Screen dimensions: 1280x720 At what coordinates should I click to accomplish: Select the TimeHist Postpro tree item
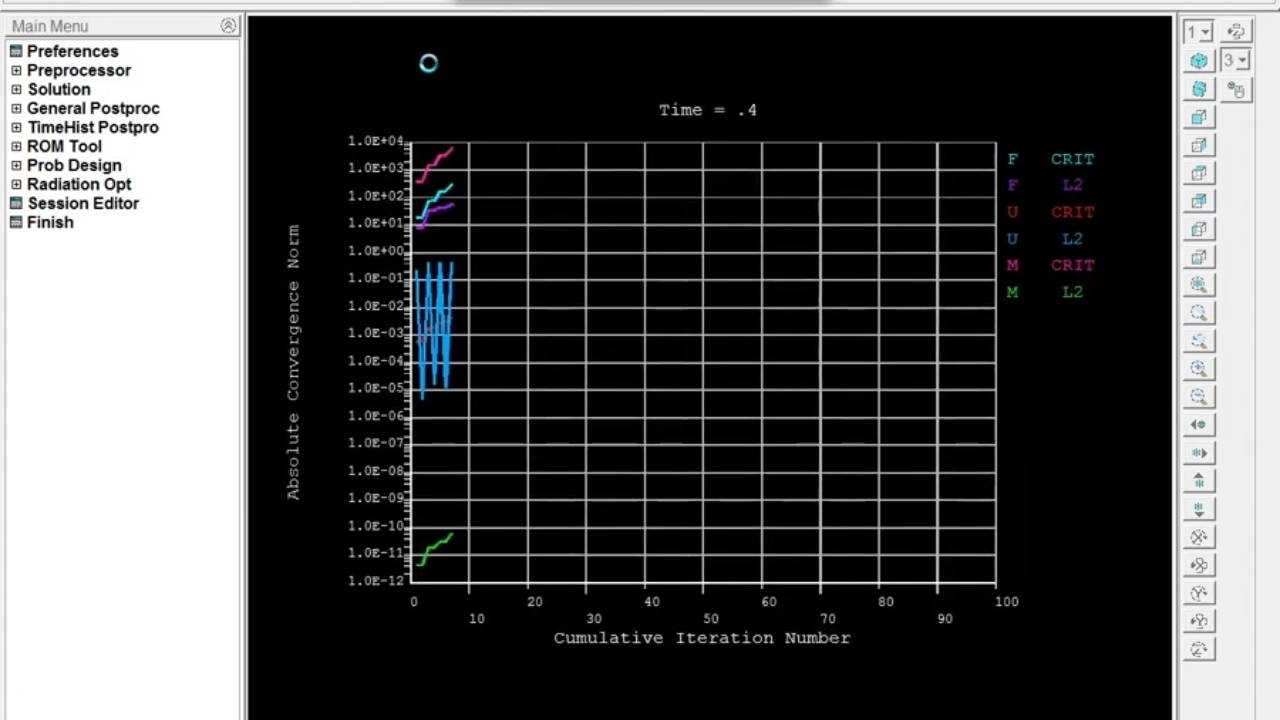(x=92, y=127)
